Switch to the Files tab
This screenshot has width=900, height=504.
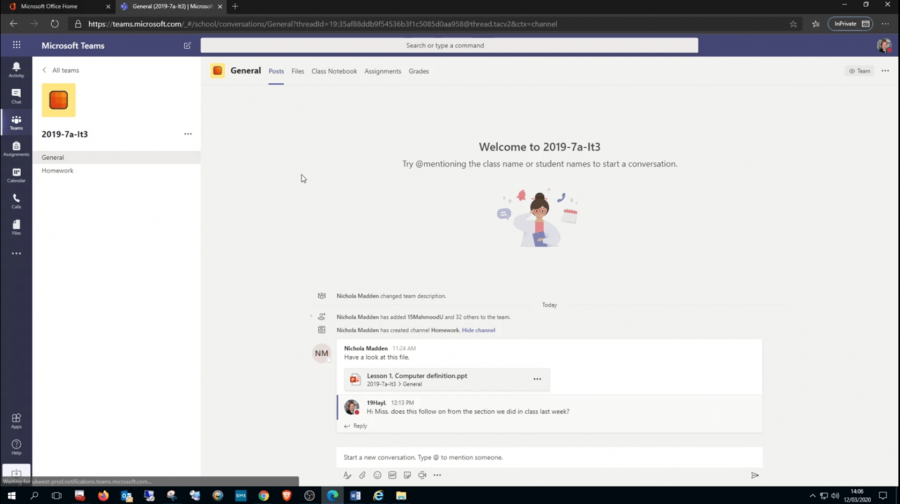(x=298, y=71)
